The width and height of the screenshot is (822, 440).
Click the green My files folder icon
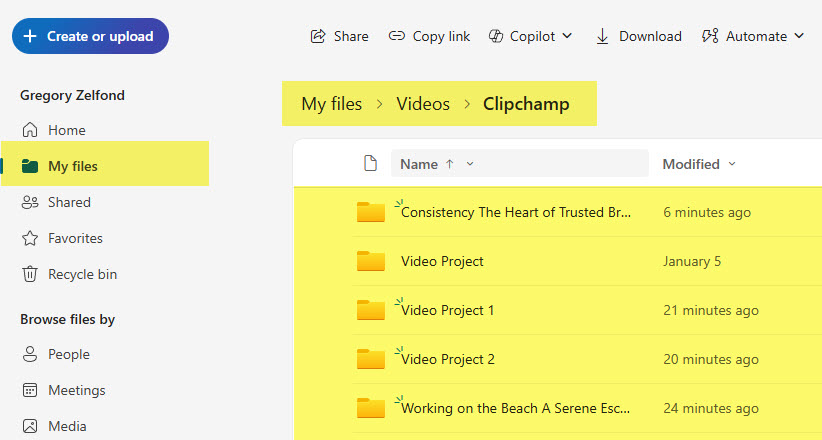point(30,166)
